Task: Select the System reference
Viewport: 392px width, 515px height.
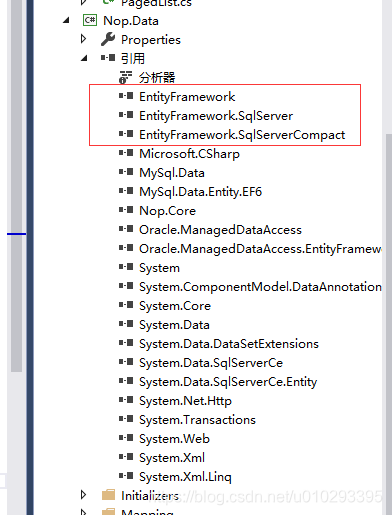Action: [x=159, y=268]
